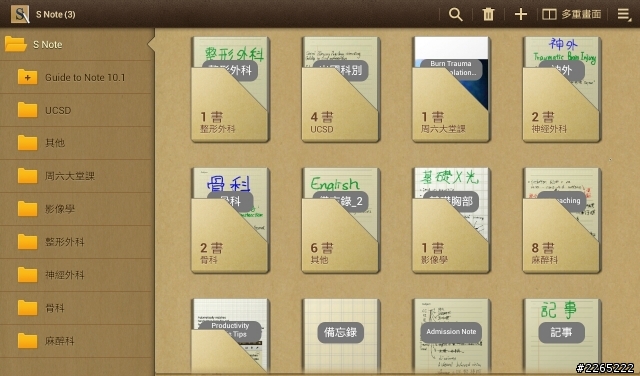Open the 記事 note
Screen dimensions: 640x376
click(562, 336)
